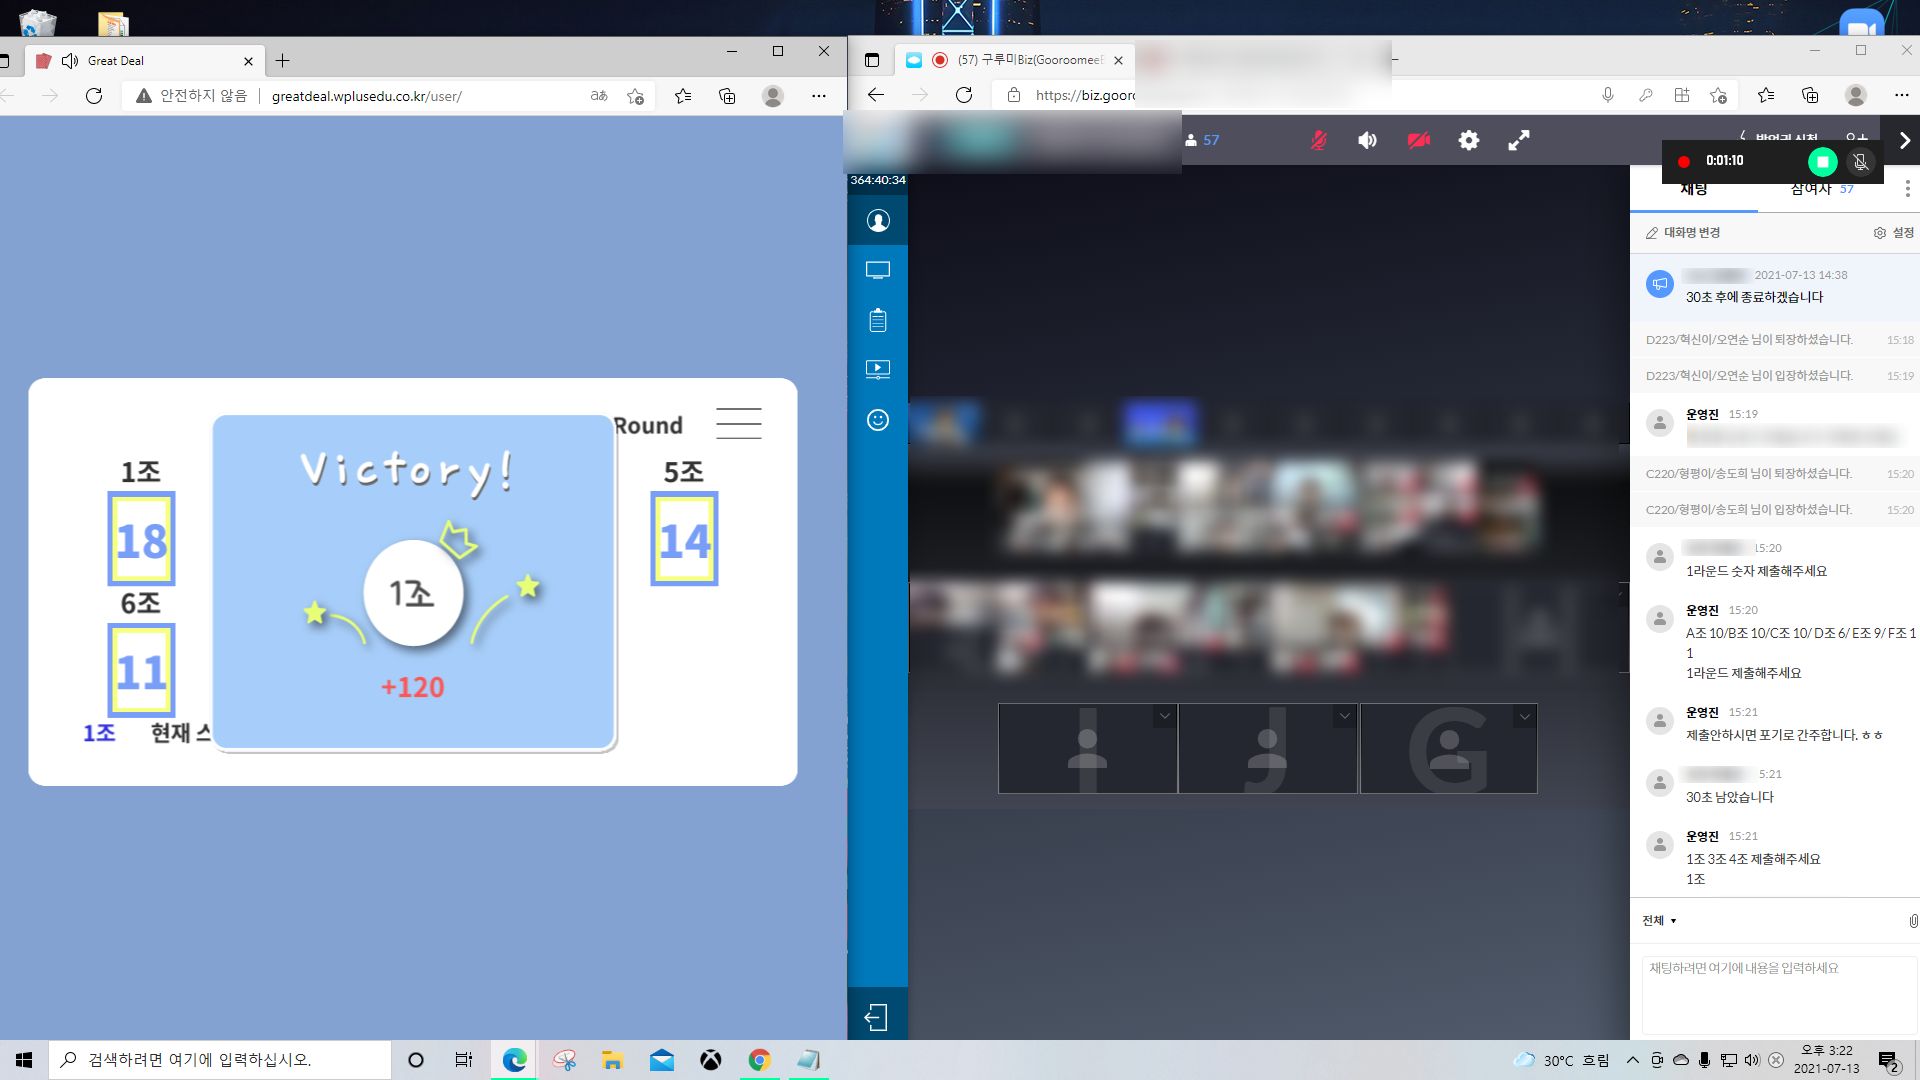Turn on the red camera icon
This screenshot has height=1080, width=1920.
1418,141
